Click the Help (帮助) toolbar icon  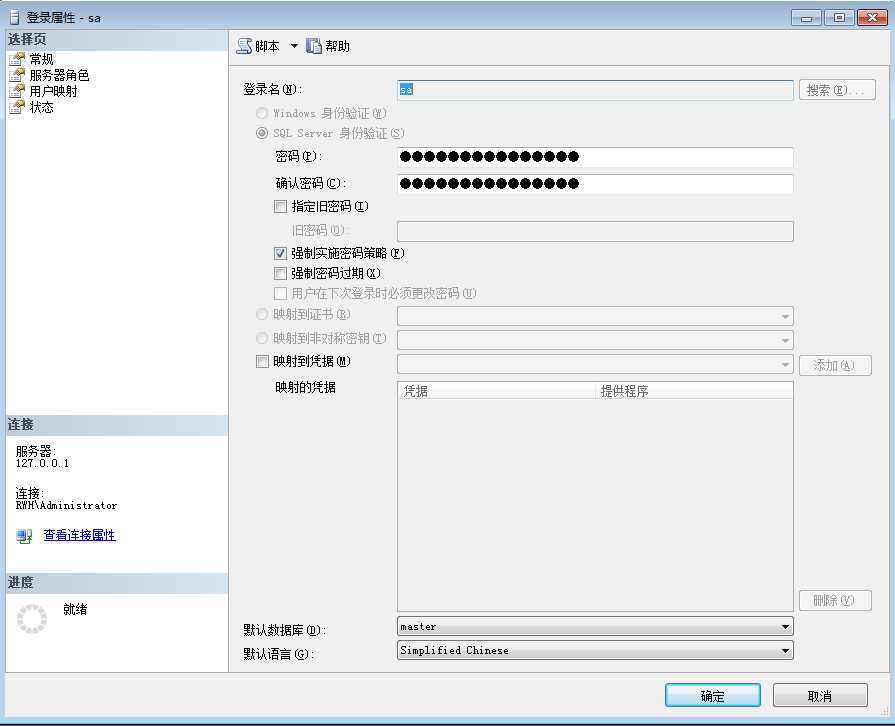click(x=314, y=46)
